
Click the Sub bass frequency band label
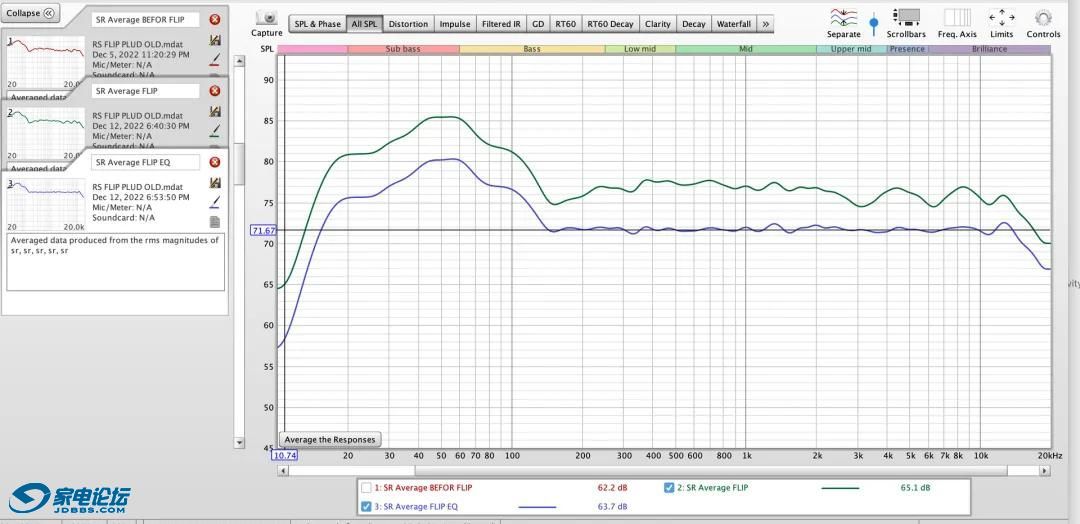point(403,50)
